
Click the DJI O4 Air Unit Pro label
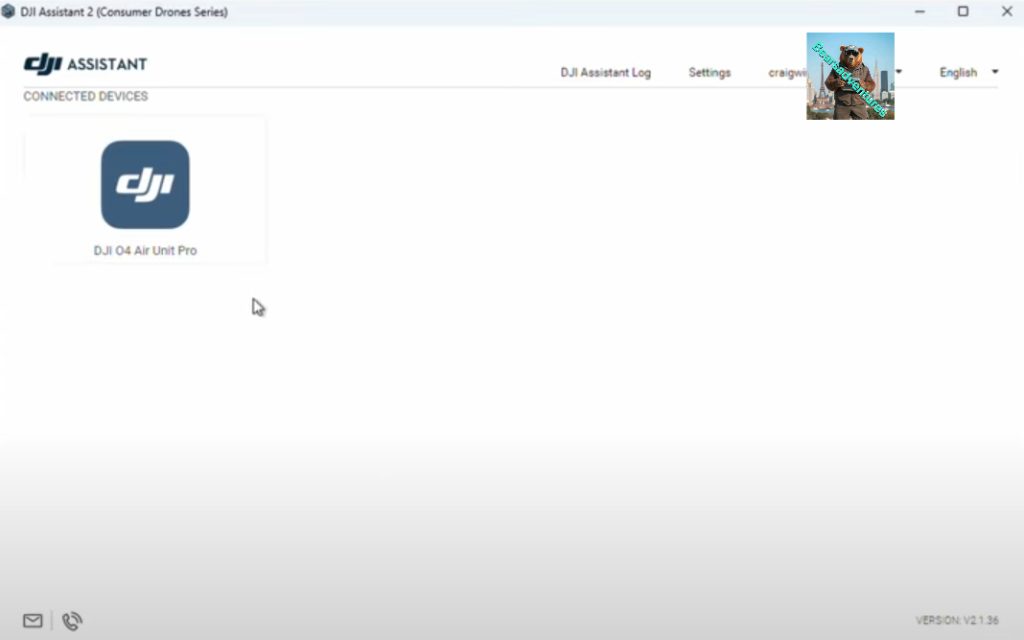click(145, 251)
